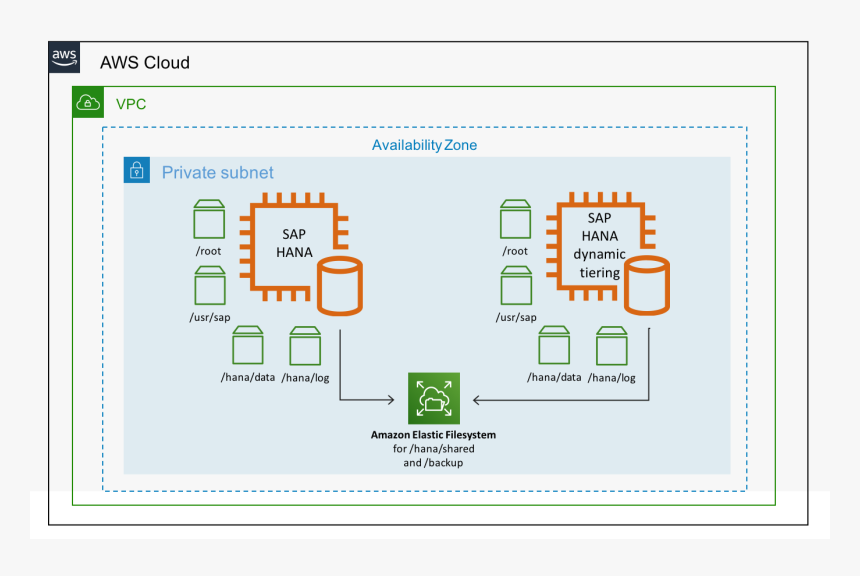Click the 'Availability Zone' label
This screenshot has width=860, height=576.
tap(425, 145)
